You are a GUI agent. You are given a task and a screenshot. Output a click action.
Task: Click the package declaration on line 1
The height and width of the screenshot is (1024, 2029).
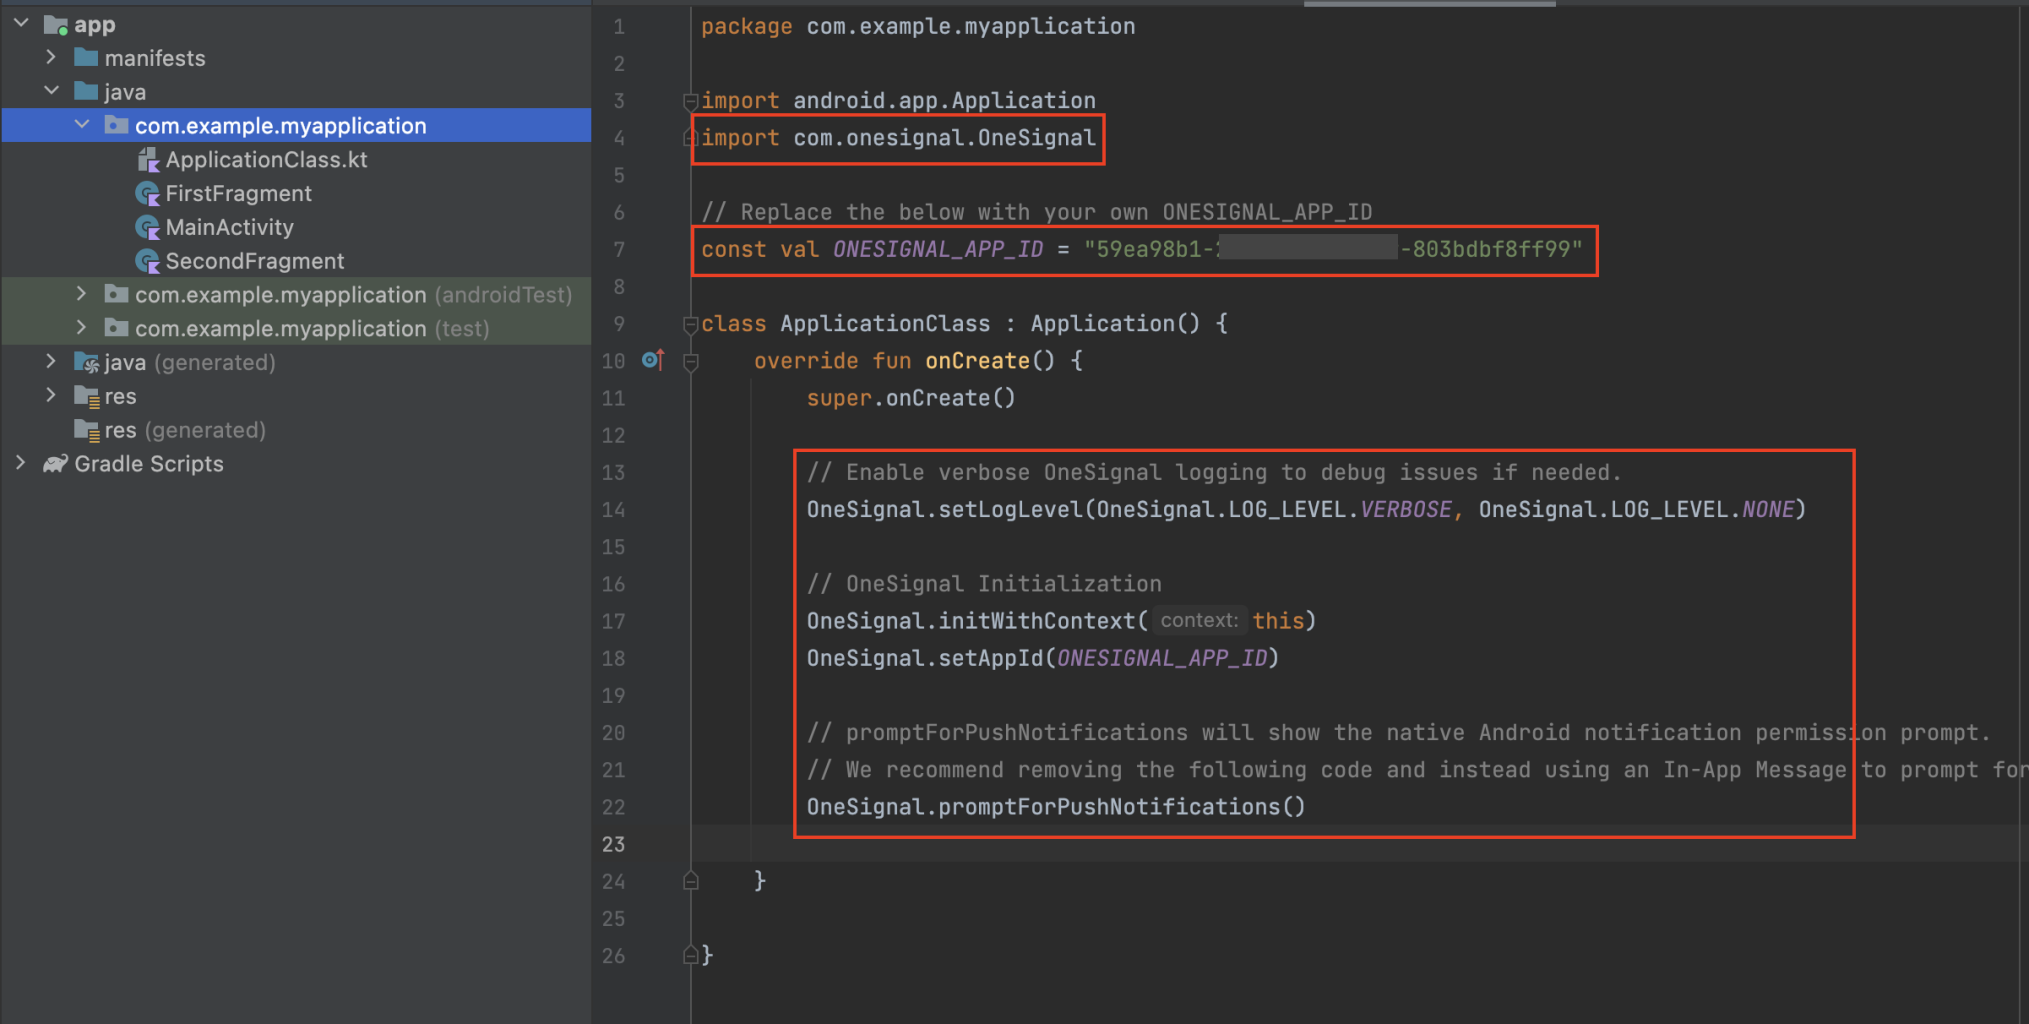(918, 26)
